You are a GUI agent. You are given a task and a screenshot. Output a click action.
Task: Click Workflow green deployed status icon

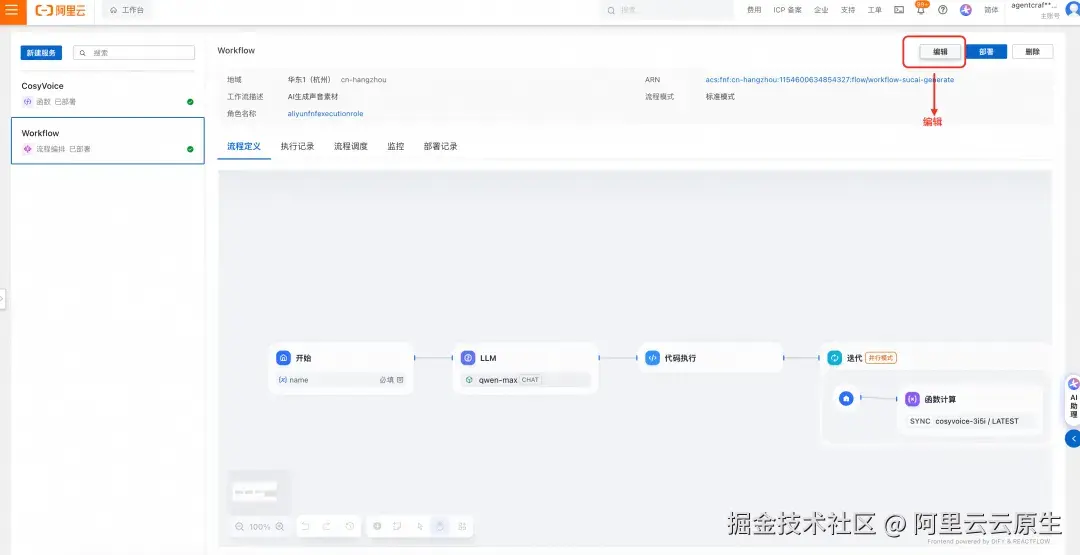[190, 149]
